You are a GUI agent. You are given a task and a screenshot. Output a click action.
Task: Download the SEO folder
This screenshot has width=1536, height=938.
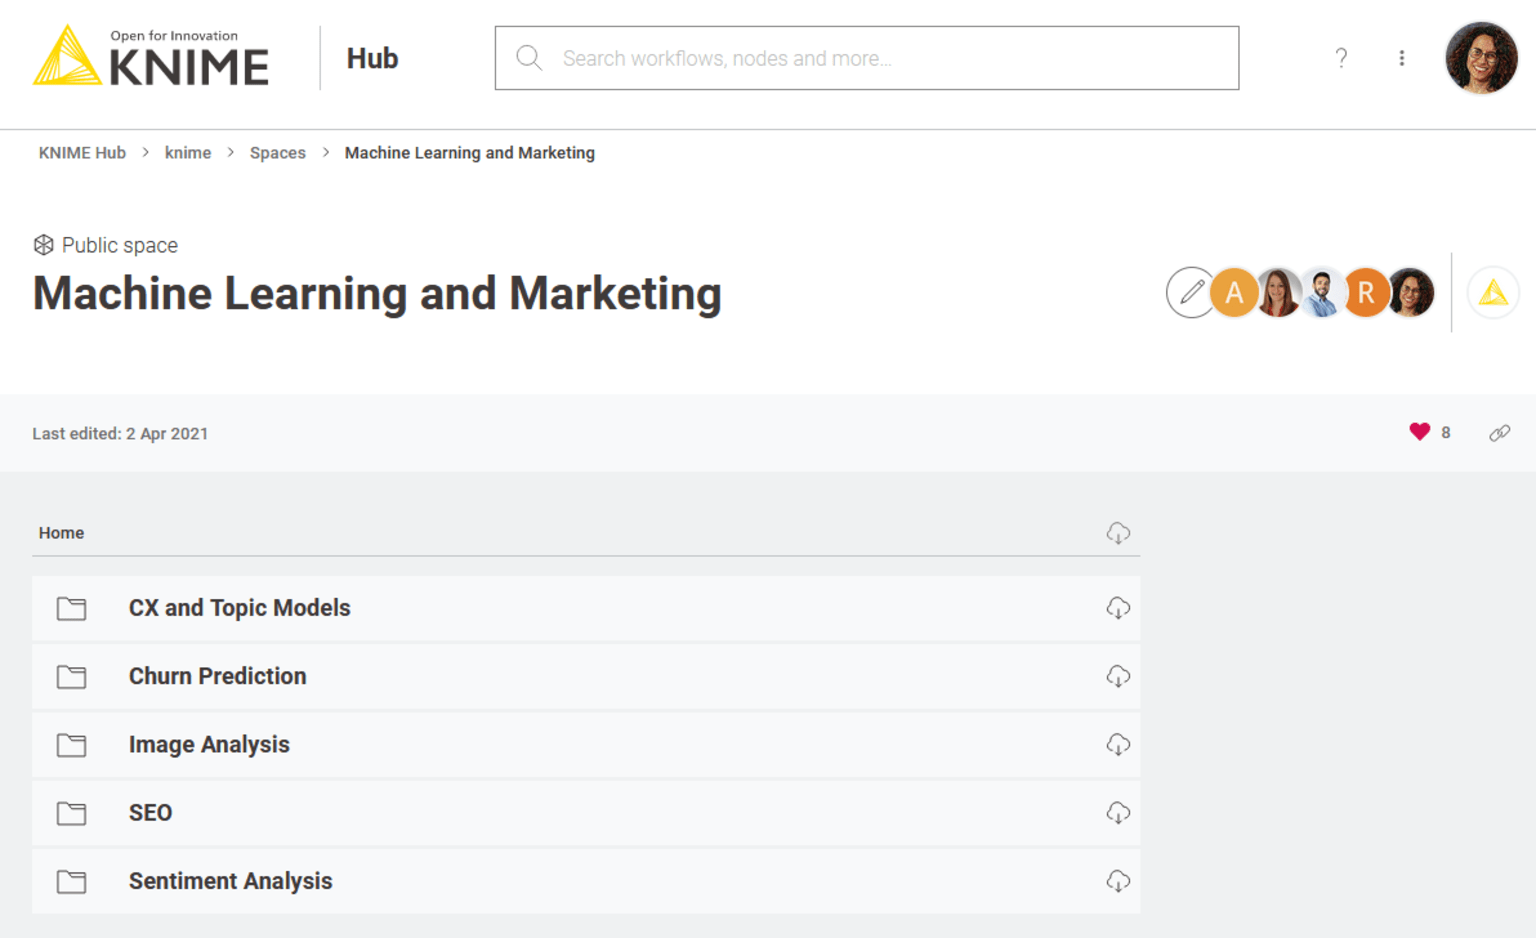[1118, 813]
